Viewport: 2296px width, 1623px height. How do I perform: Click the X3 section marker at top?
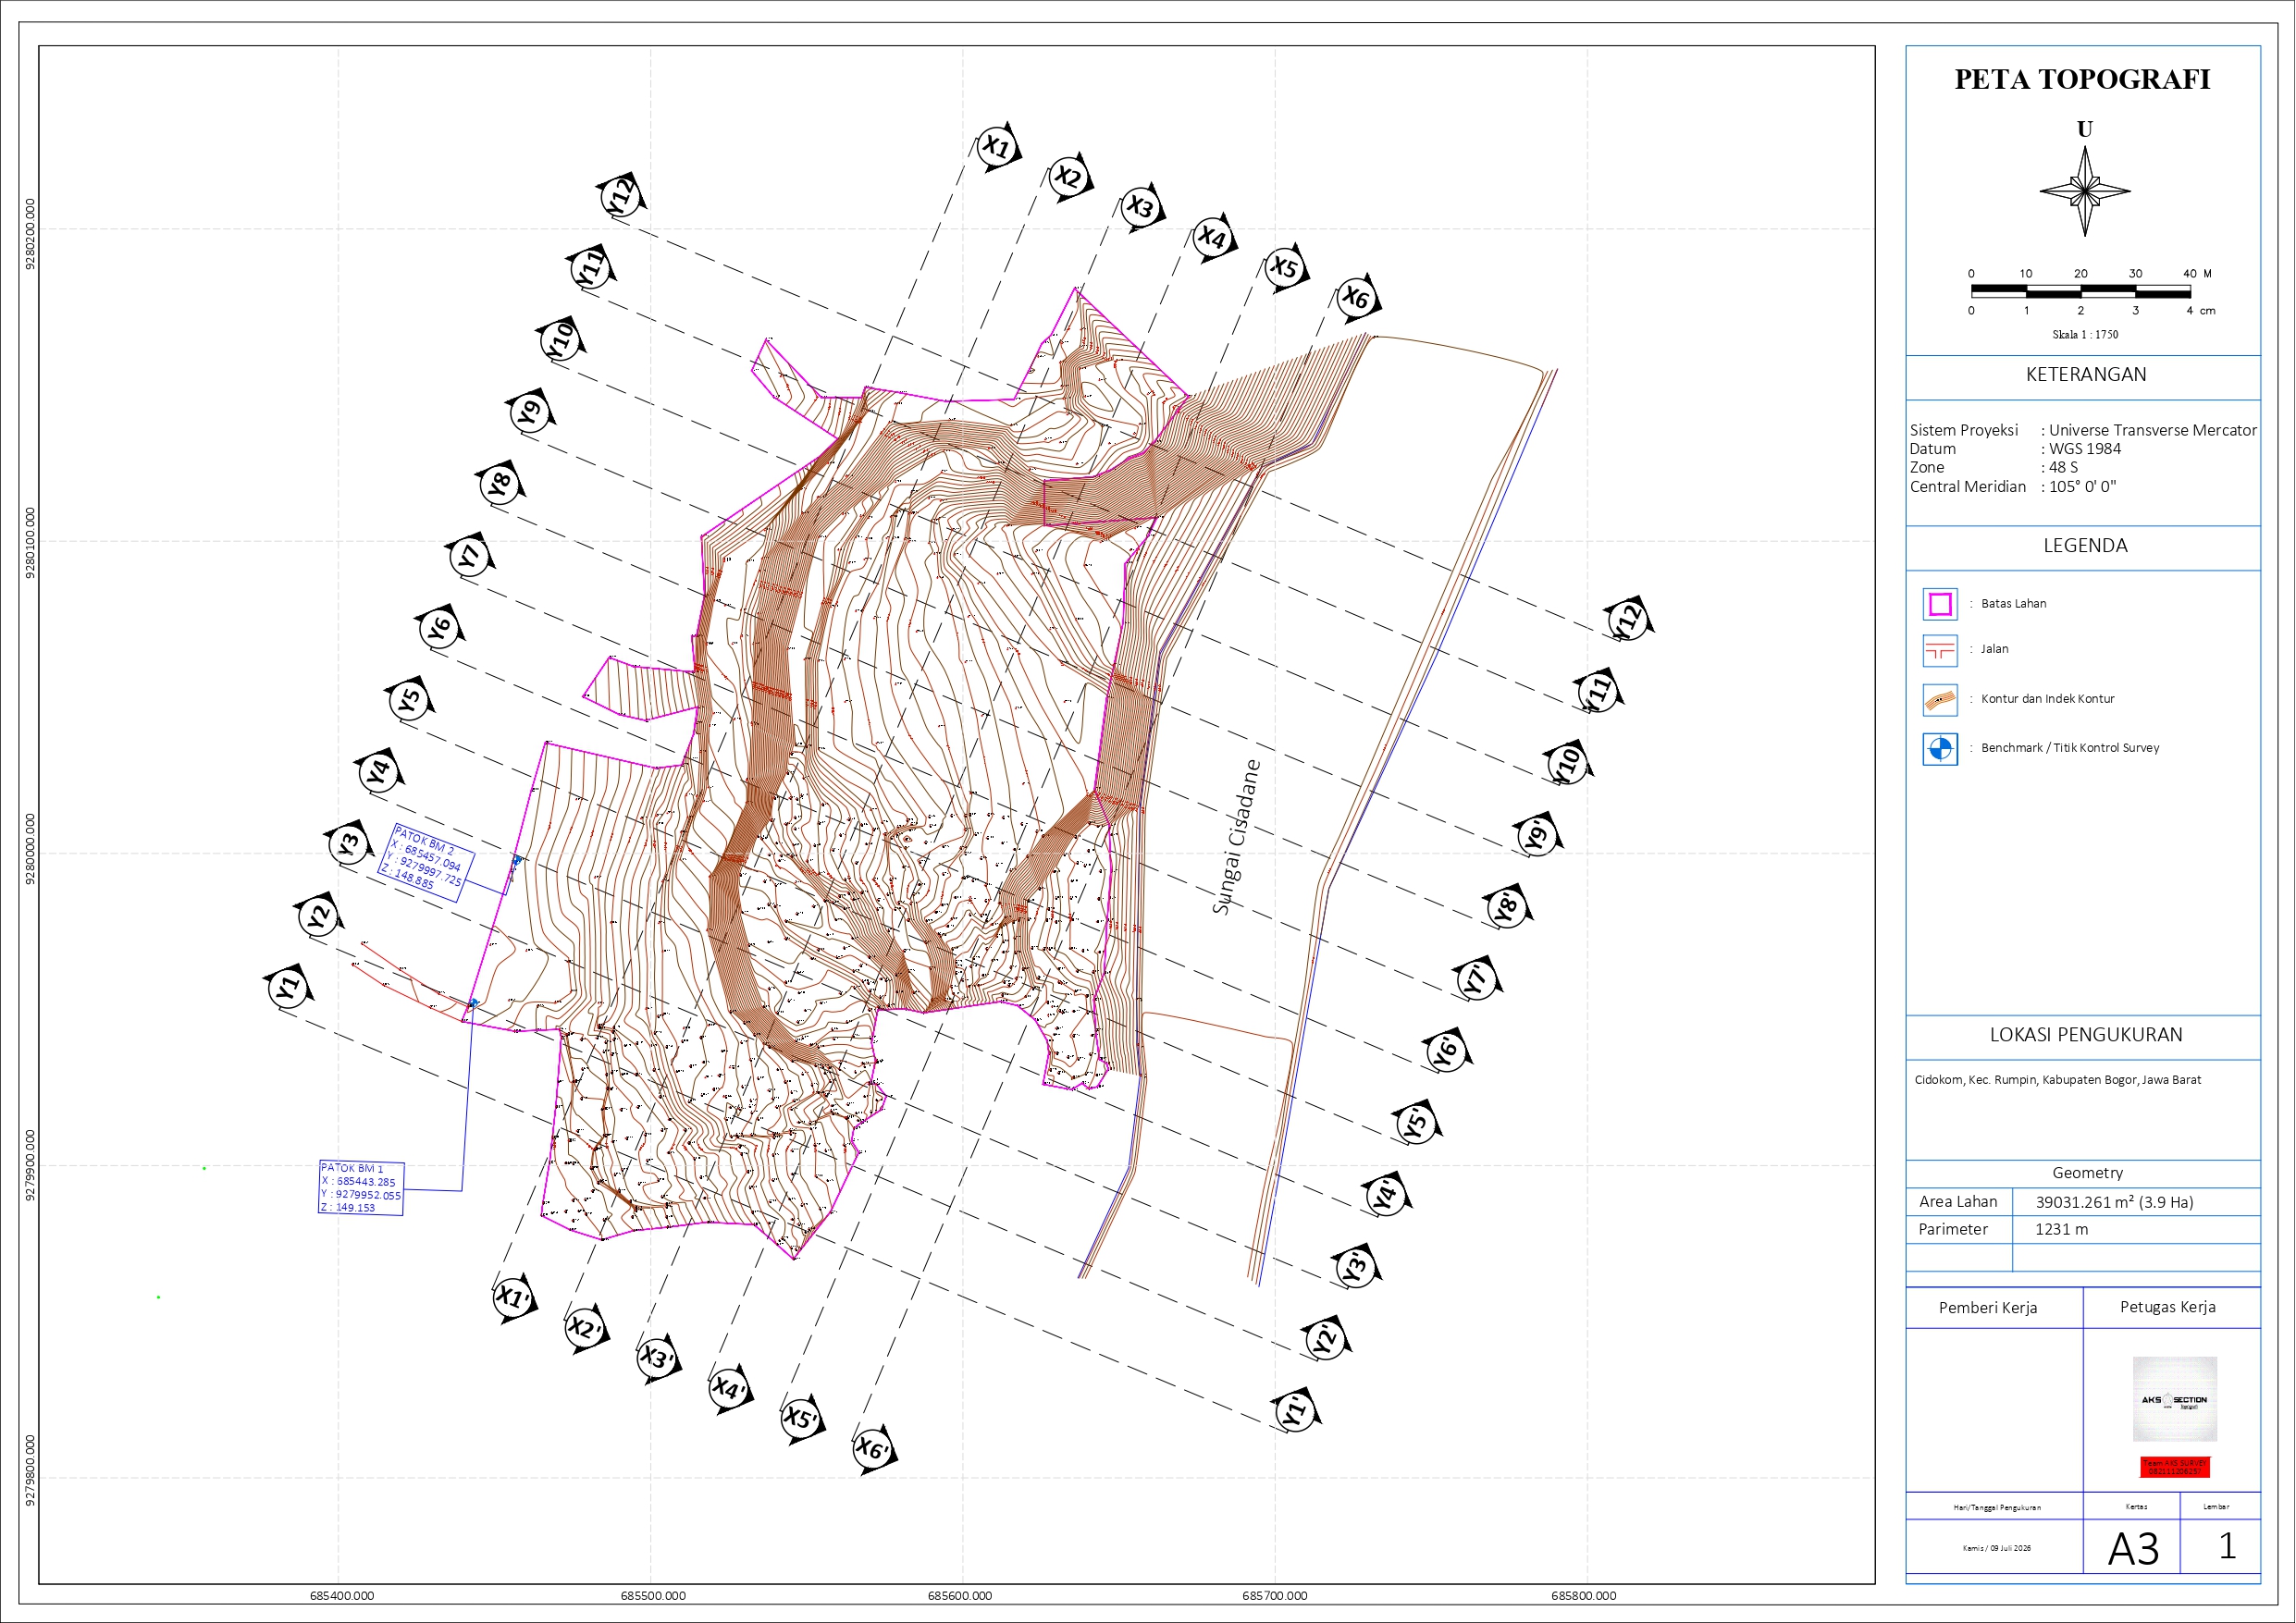pos(1141,207)
